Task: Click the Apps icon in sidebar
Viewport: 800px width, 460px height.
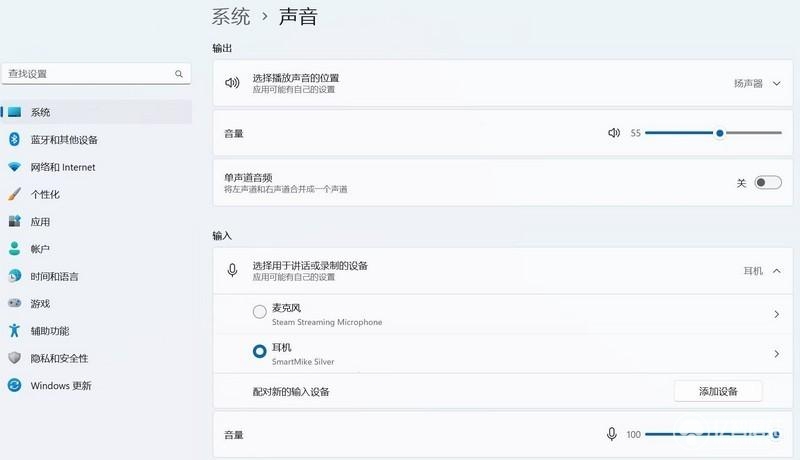Action: tap(14, 221)
